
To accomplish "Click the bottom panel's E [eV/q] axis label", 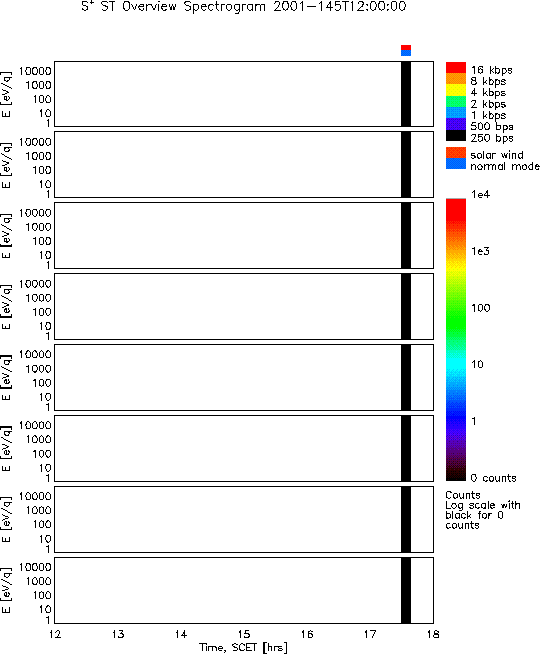I will [6, 591].
